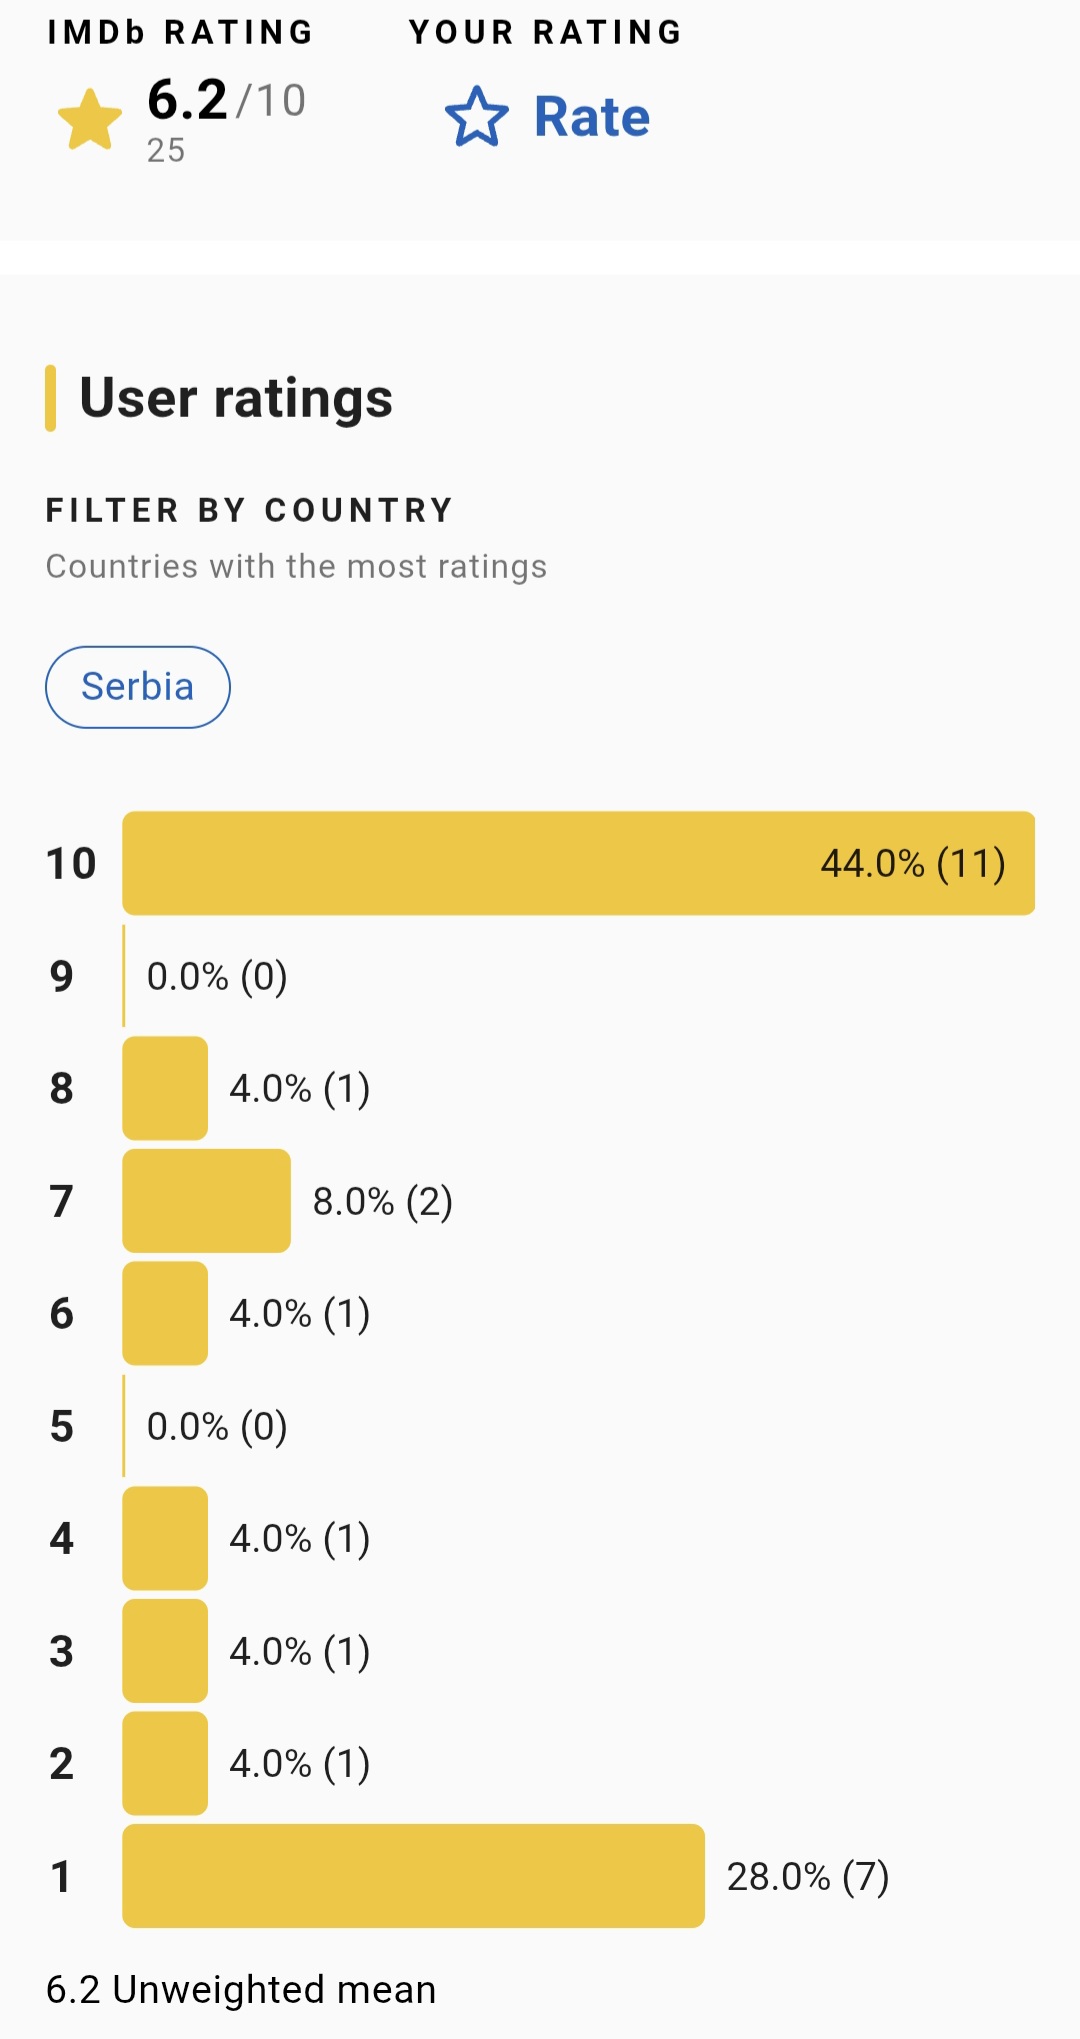Click the 28.0% (7) label
This screenshot has height=2039, width=1080.
click(807, 1877)
